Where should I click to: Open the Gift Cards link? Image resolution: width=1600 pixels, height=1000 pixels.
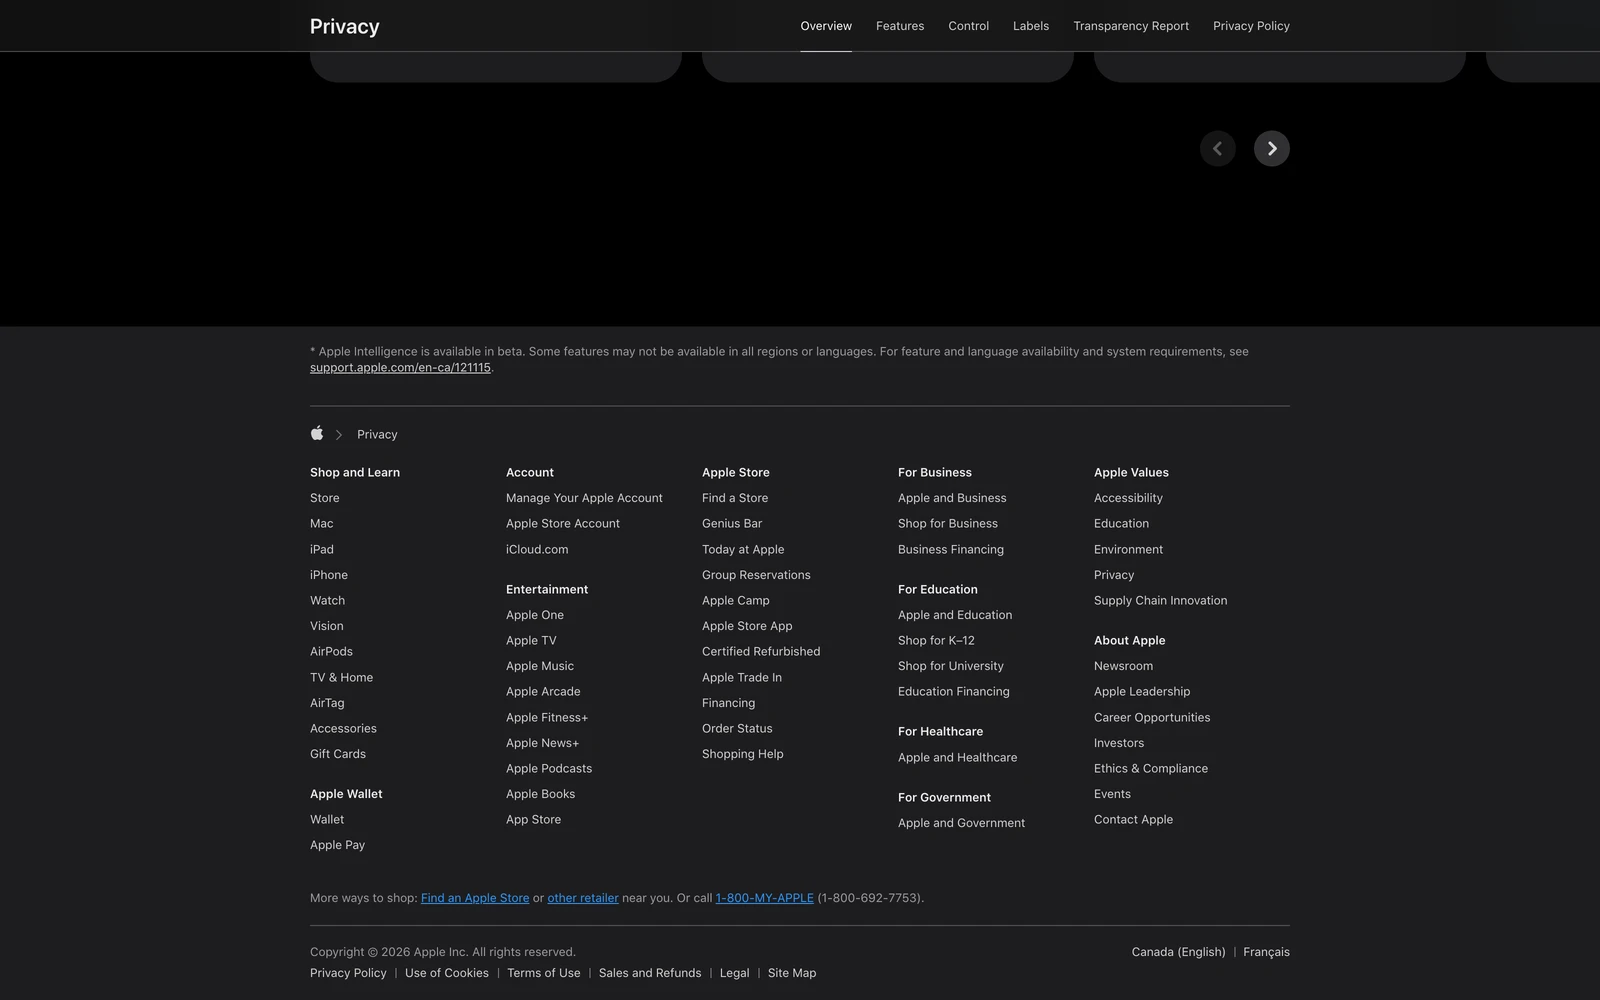[338, 754]
